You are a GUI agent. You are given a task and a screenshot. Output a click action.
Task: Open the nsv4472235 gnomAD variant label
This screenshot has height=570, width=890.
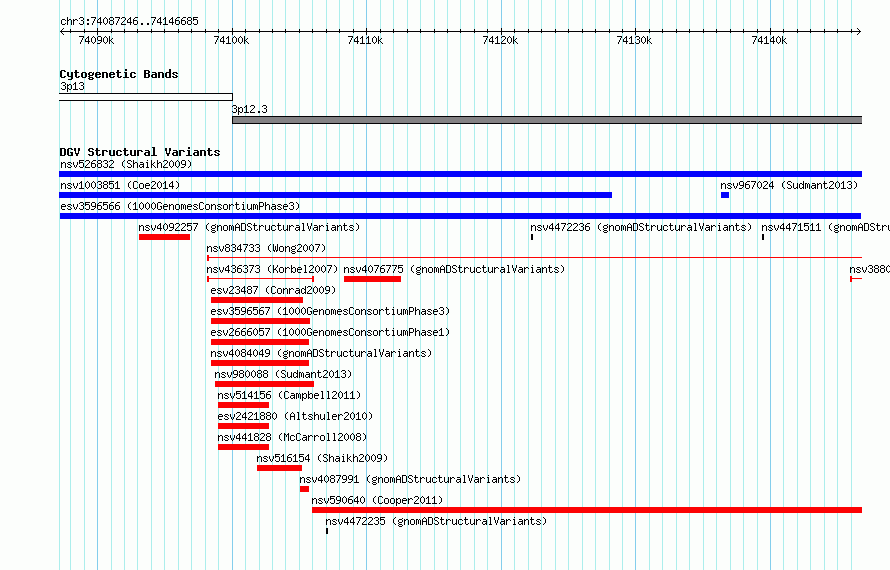[436, 521]
